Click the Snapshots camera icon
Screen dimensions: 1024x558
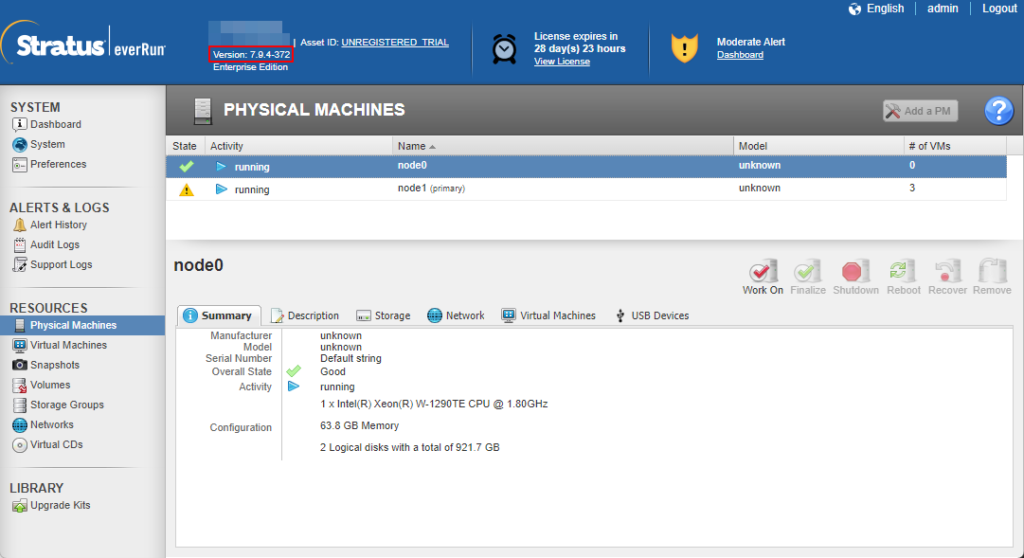(20, 365)
